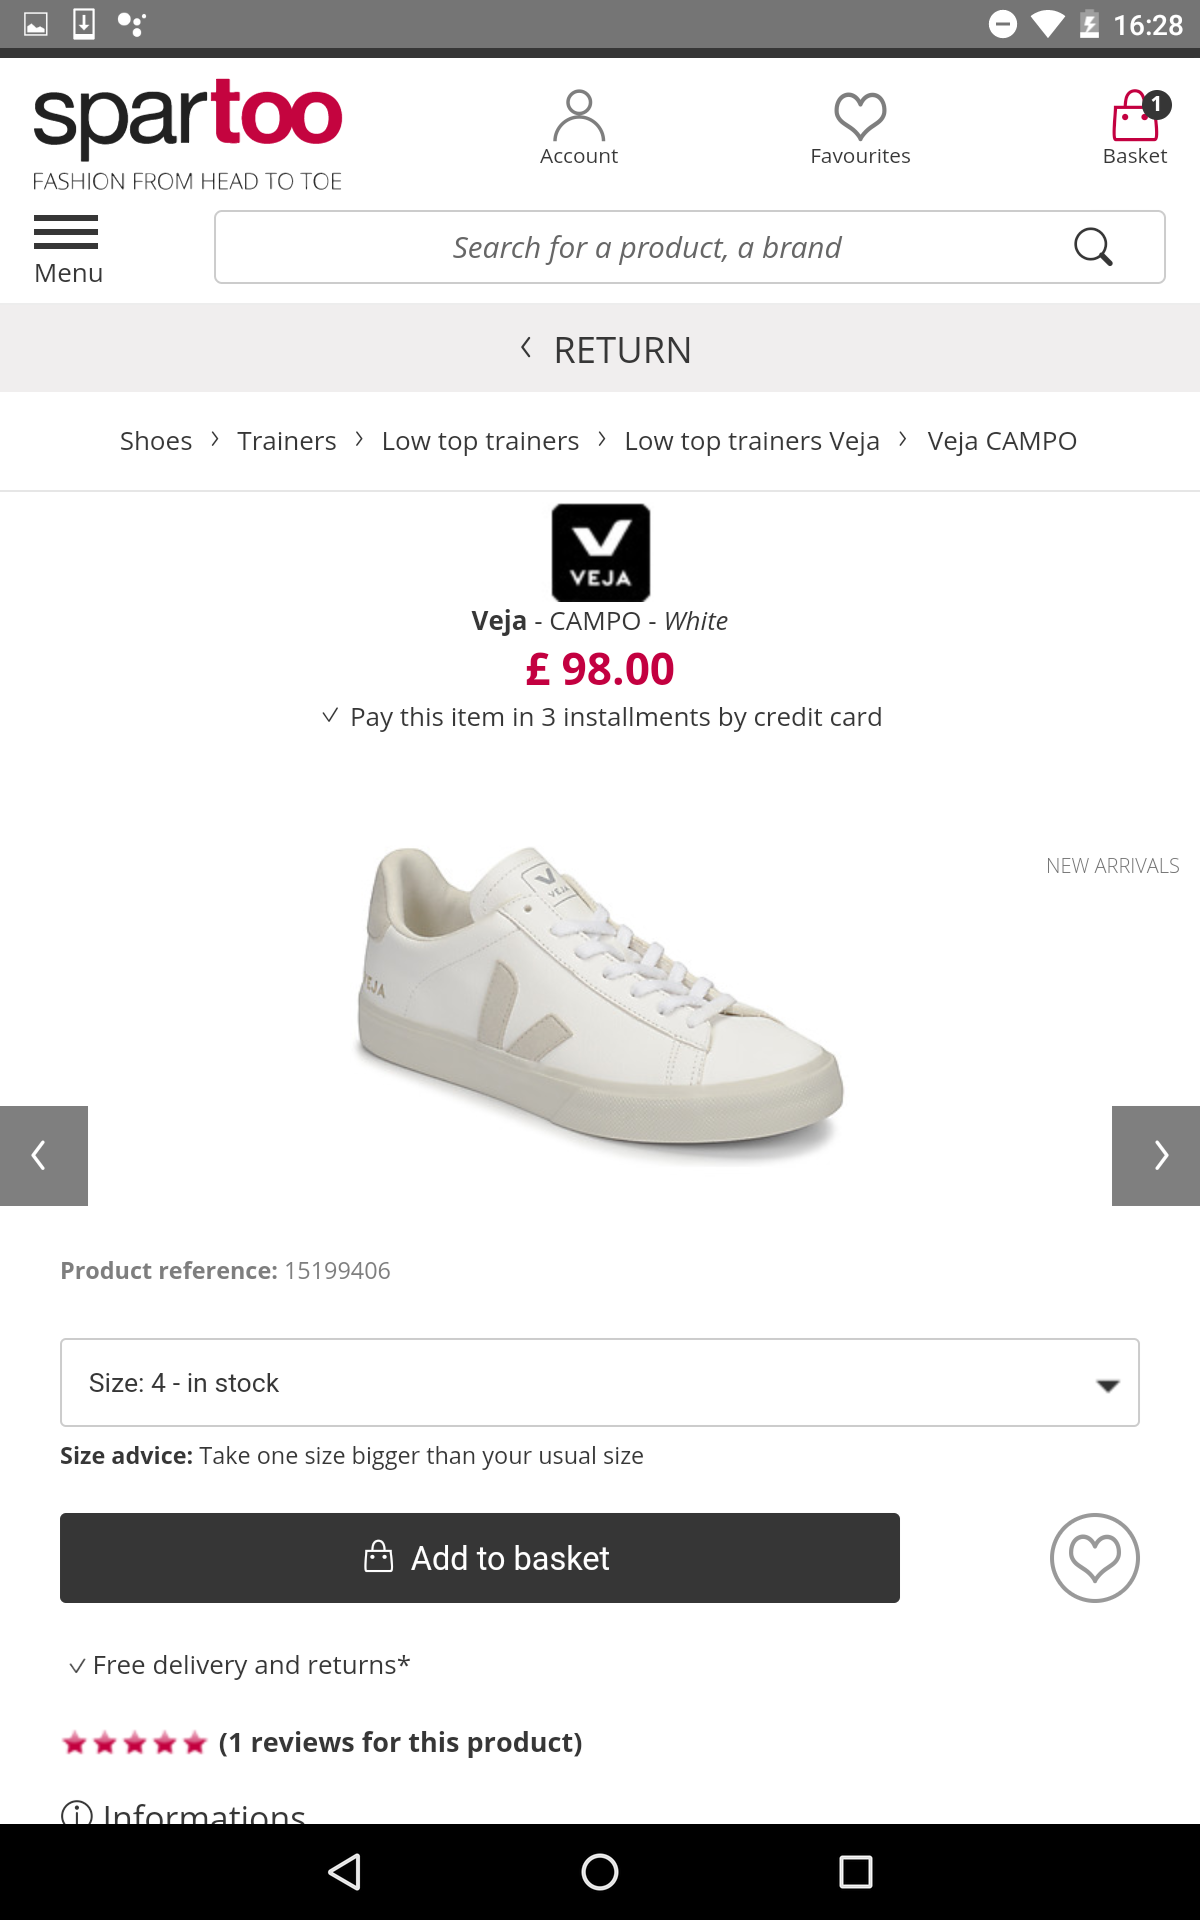The width and height of the screenshot is (1200, 1920).
Task: Show next product image arrow
Action: 1156,1156
